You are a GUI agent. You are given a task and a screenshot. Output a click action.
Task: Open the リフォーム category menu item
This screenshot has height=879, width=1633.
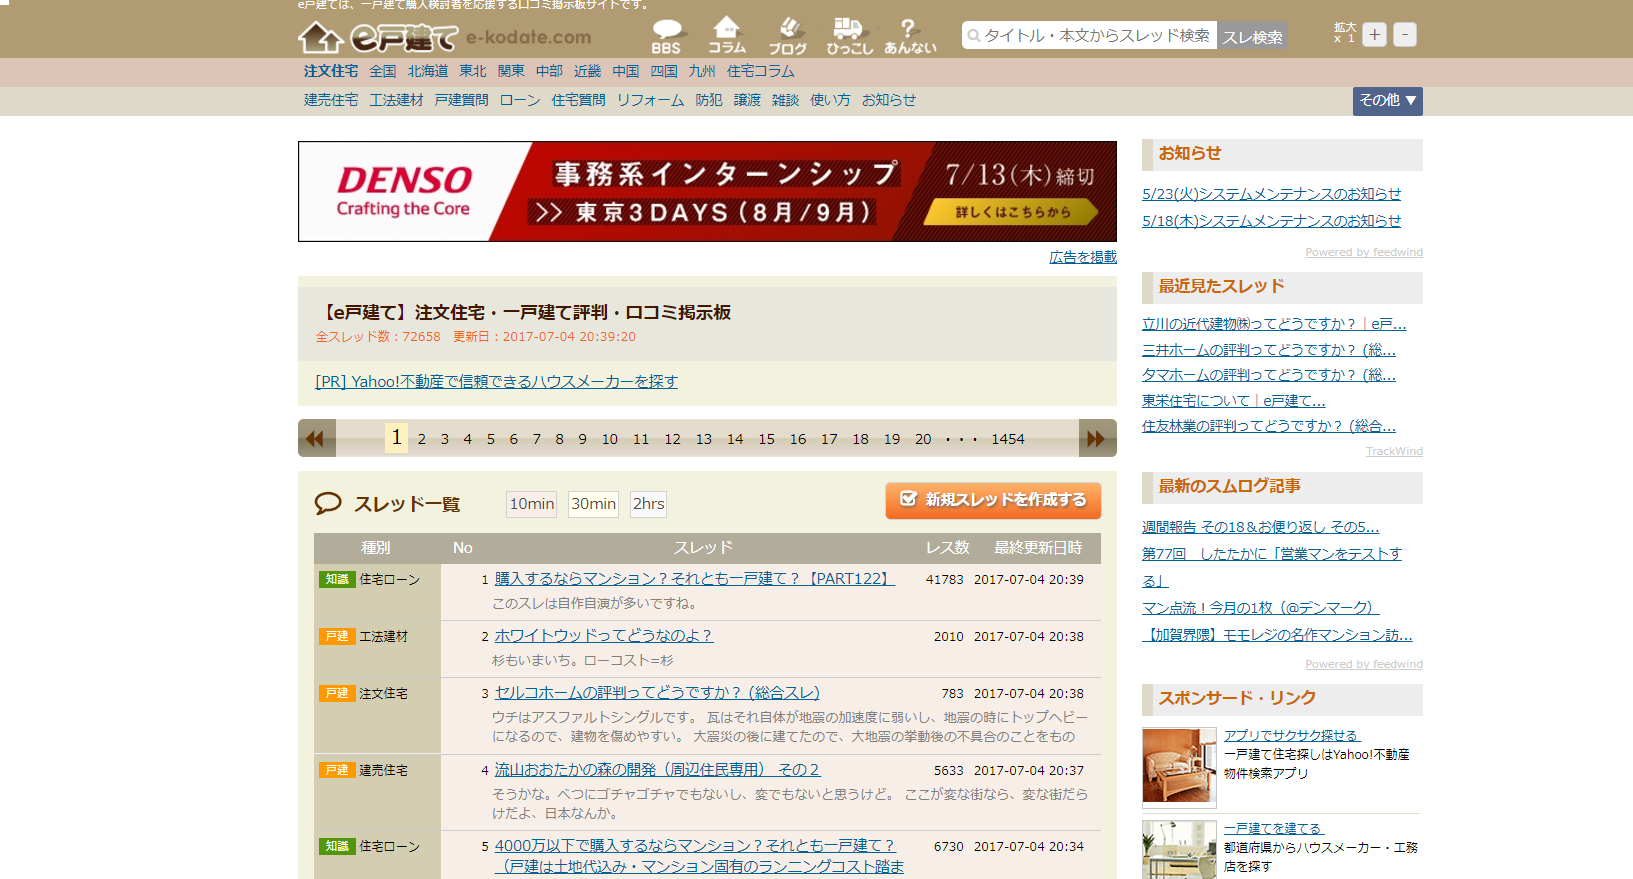650,100
